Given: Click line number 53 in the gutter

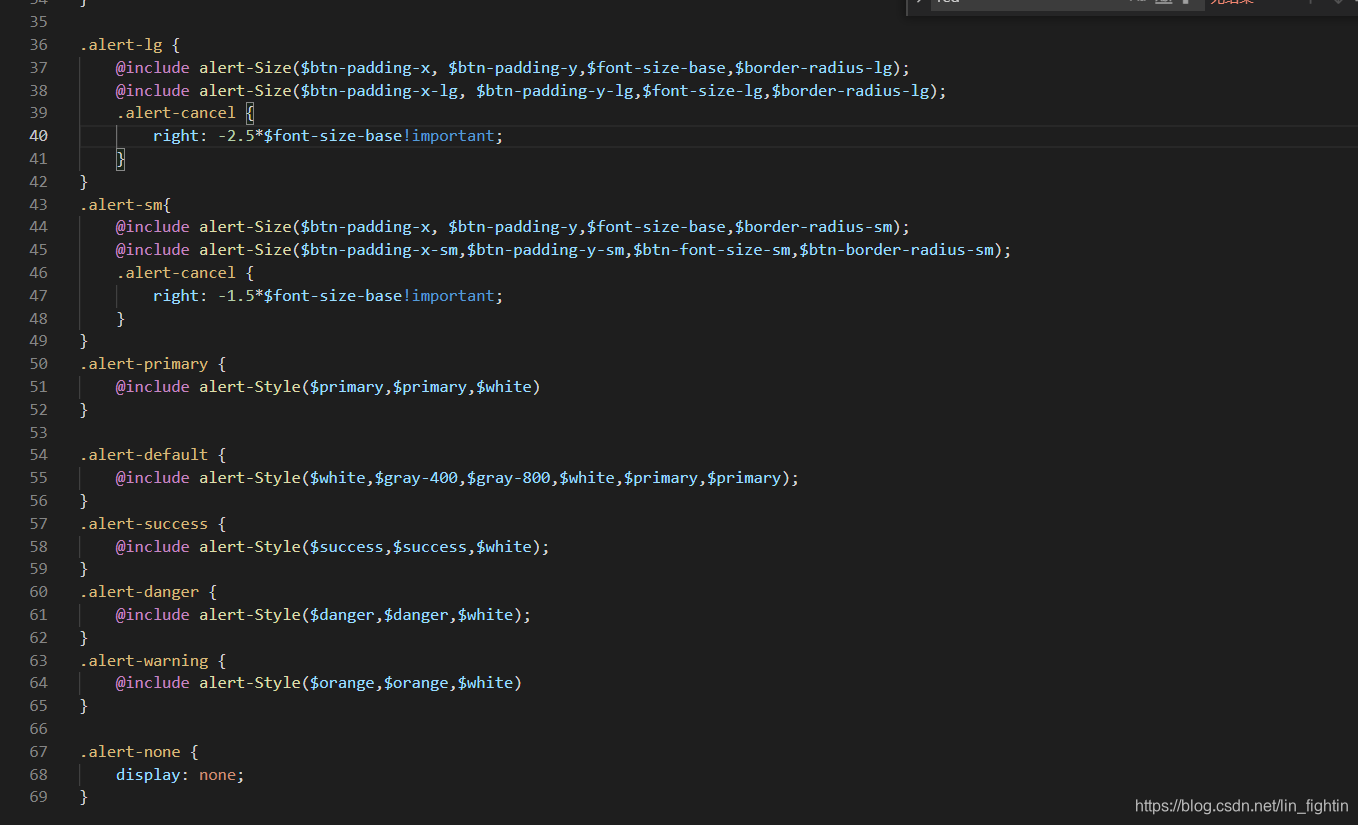Looking at the screenshot, I should coord(38,433).
